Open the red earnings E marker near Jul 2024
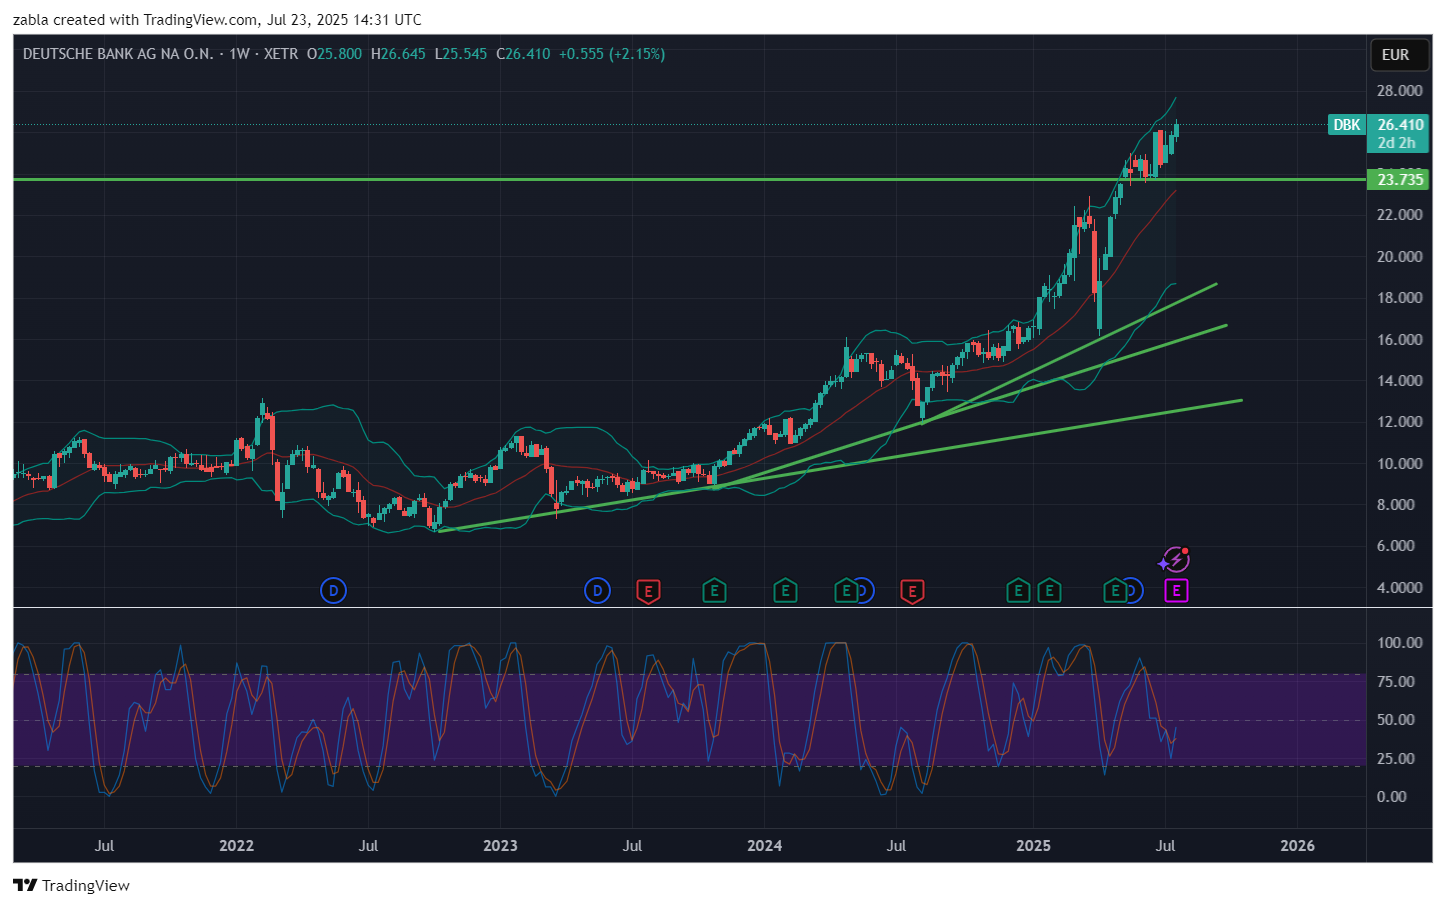The image size is (1446, 907). click(x=911, y=592)
